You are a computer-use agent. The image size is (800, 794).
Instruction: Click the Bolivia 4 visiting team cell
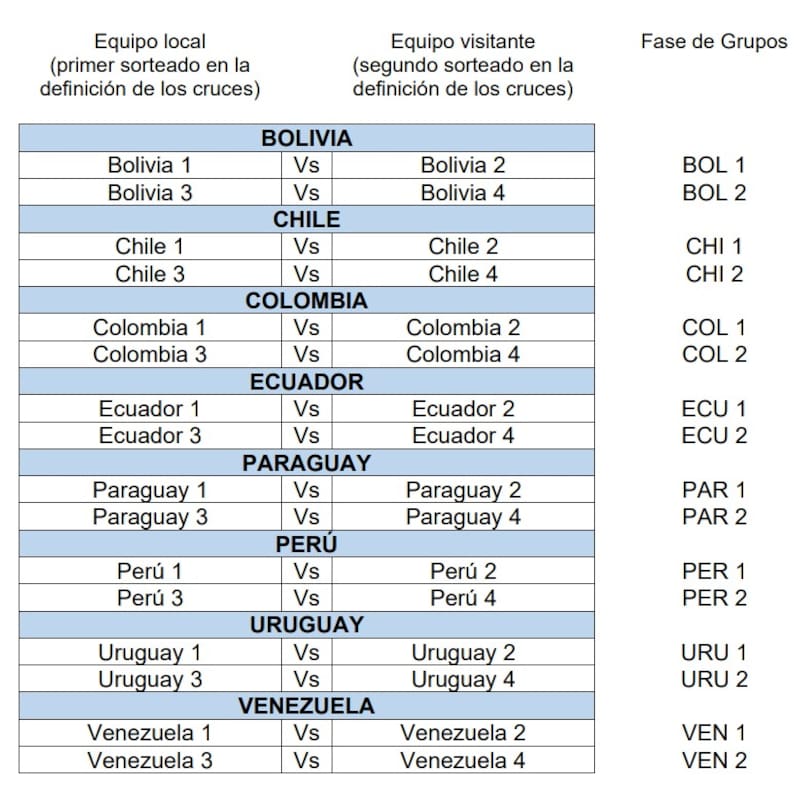coord(463,192)
